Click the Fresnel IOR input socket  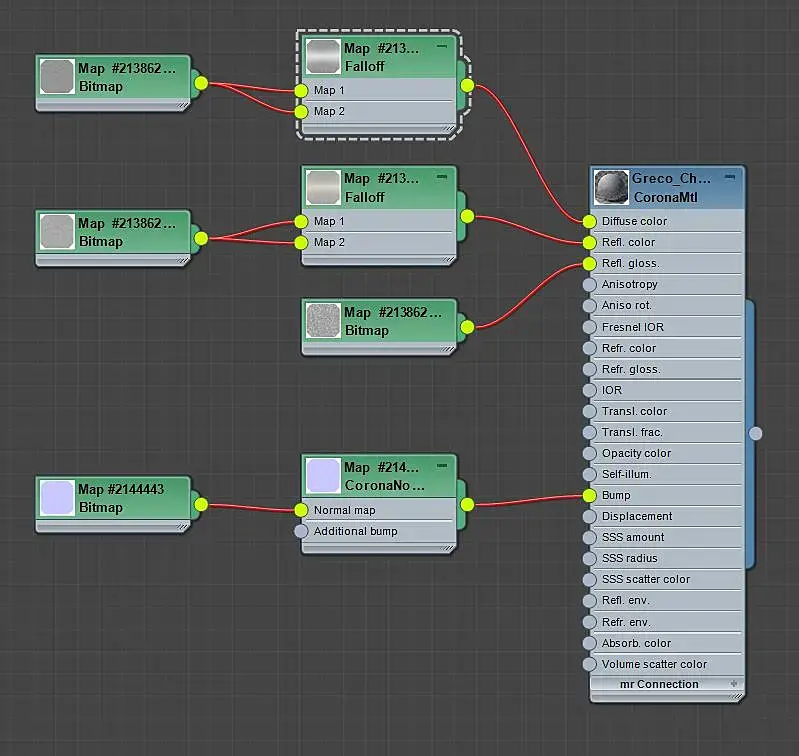(x=590, y=327)
